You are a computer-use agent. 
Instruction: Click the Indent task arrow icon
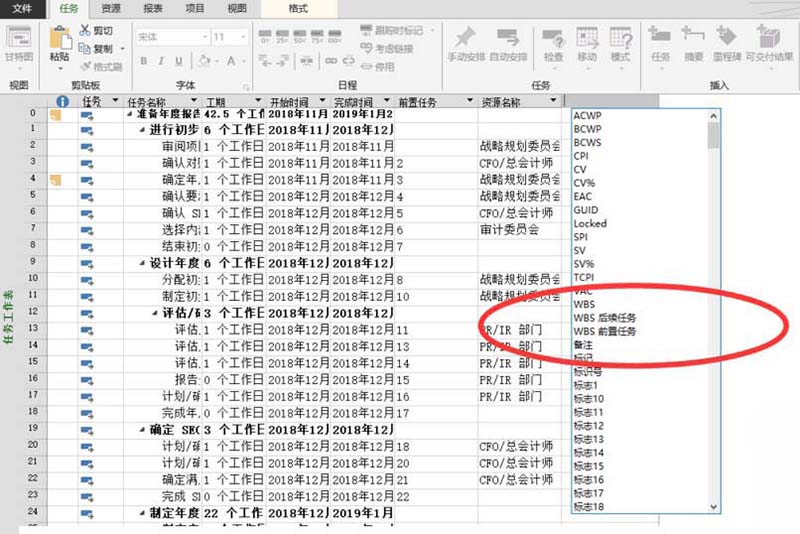[282, 61]
